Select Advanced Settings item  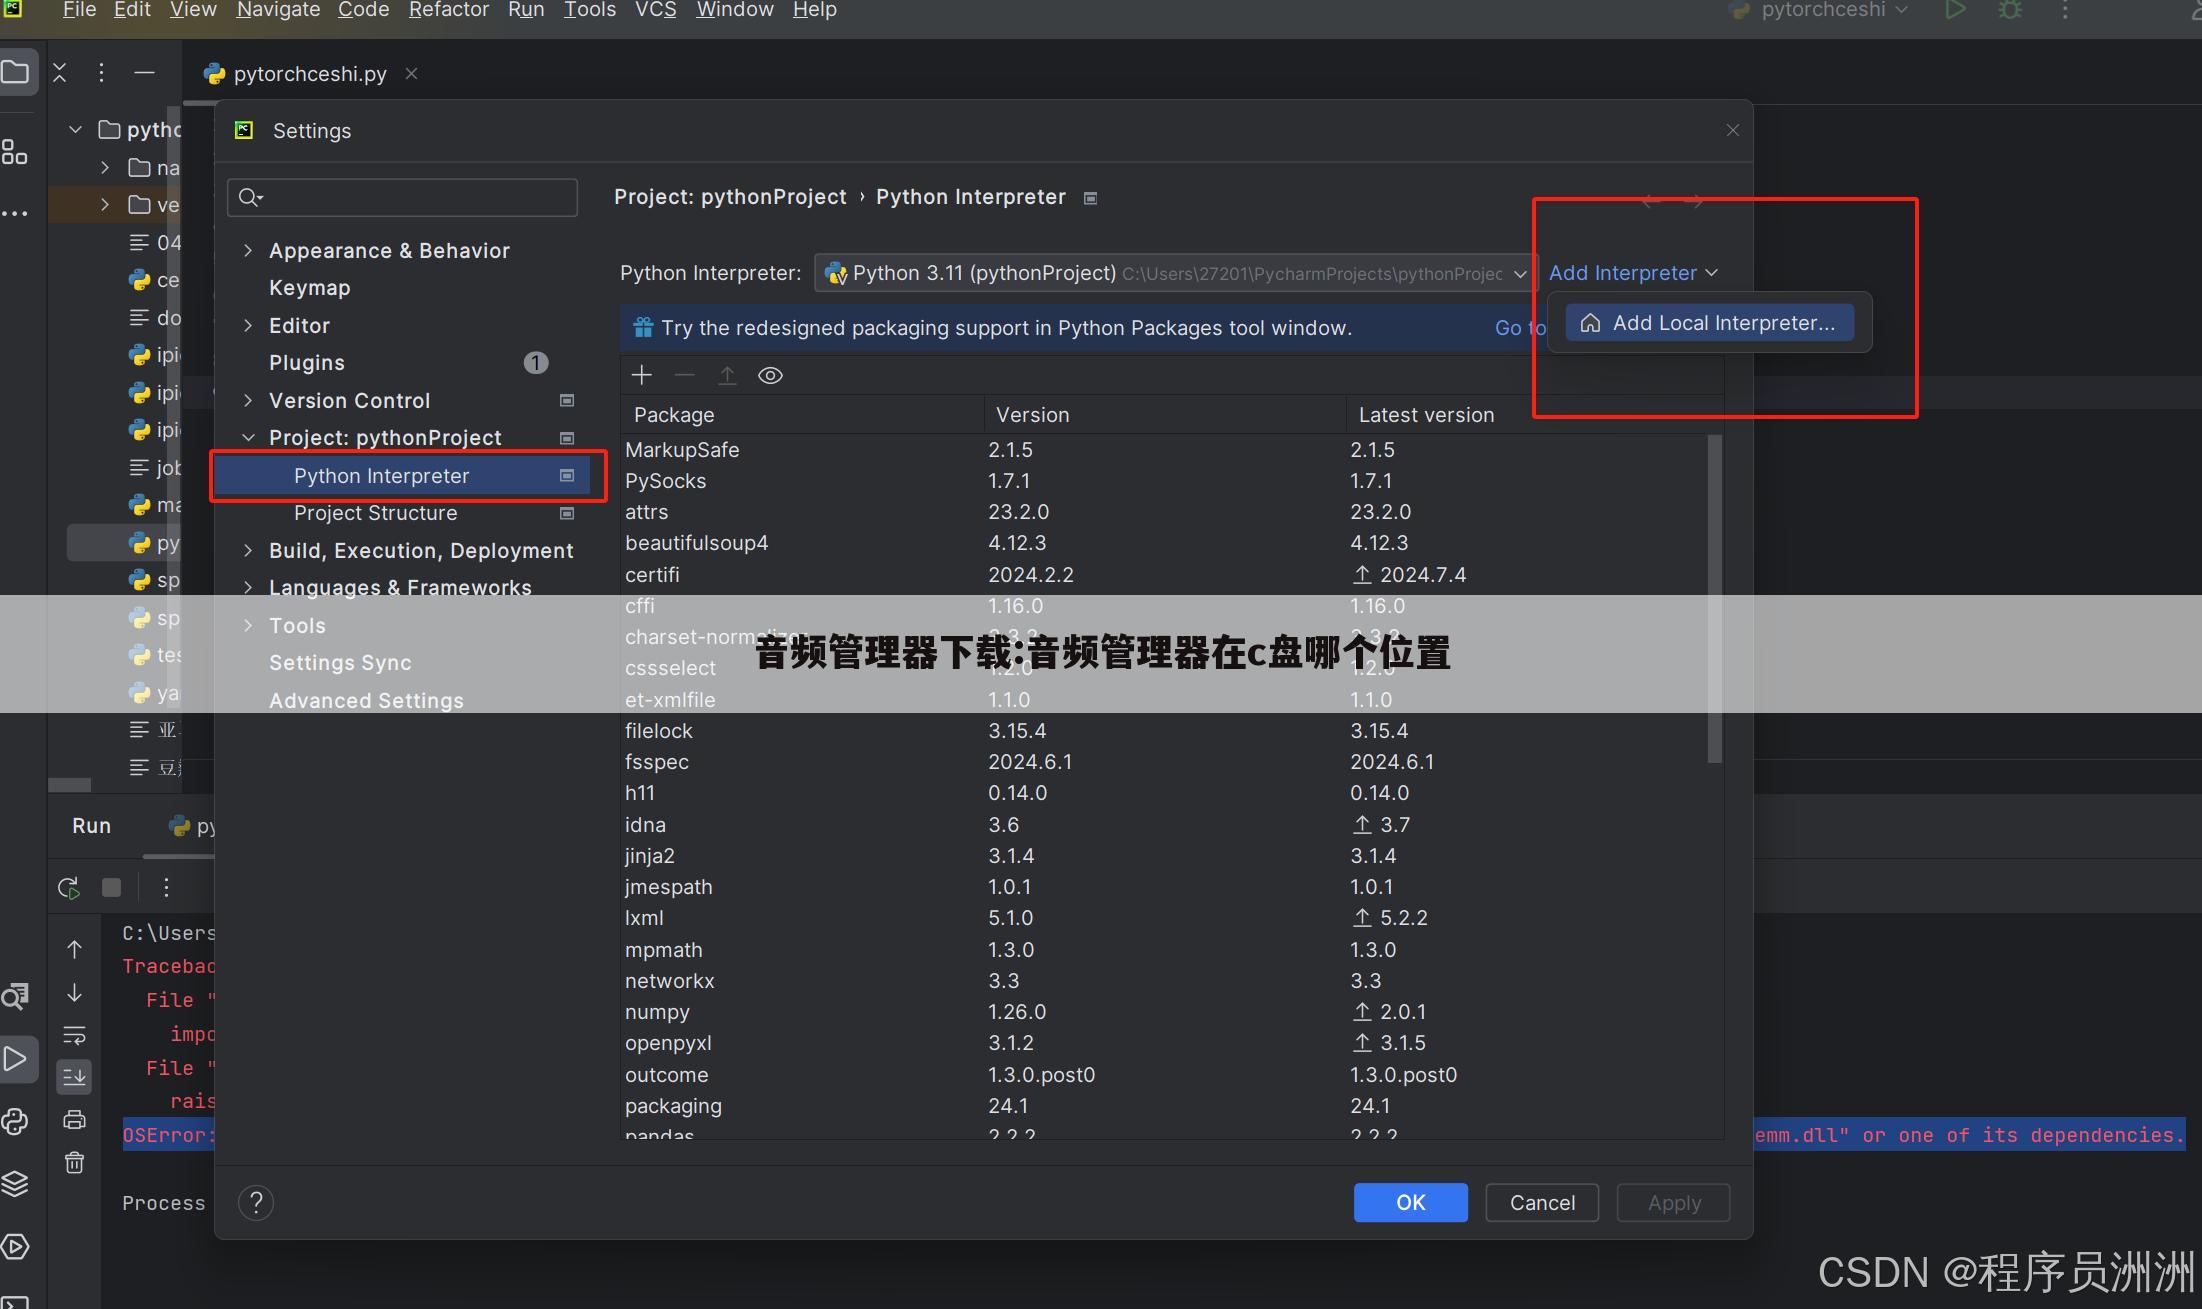[x=366, y=701]
